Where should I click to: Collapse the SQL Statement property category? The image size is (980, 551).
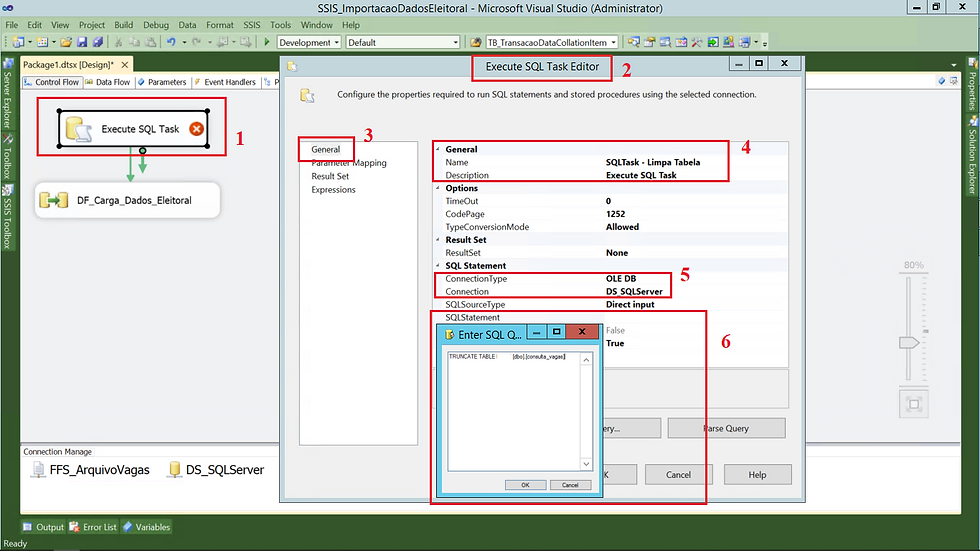pyautogui.click(x=438, y=266)
